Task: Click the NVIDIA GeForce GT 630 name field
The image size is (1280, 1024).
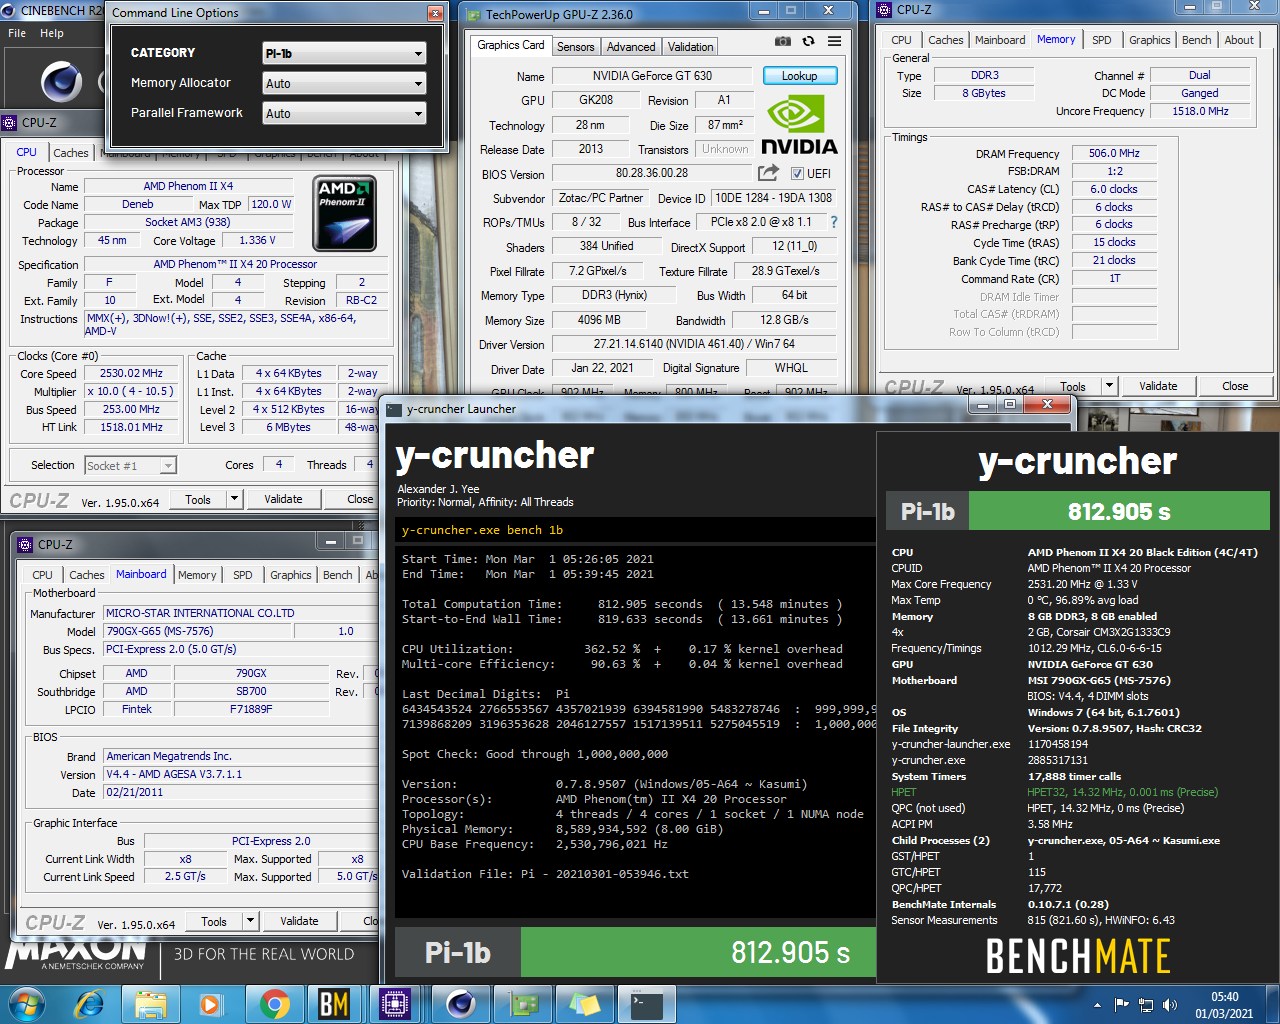Action: coord(652,76)
